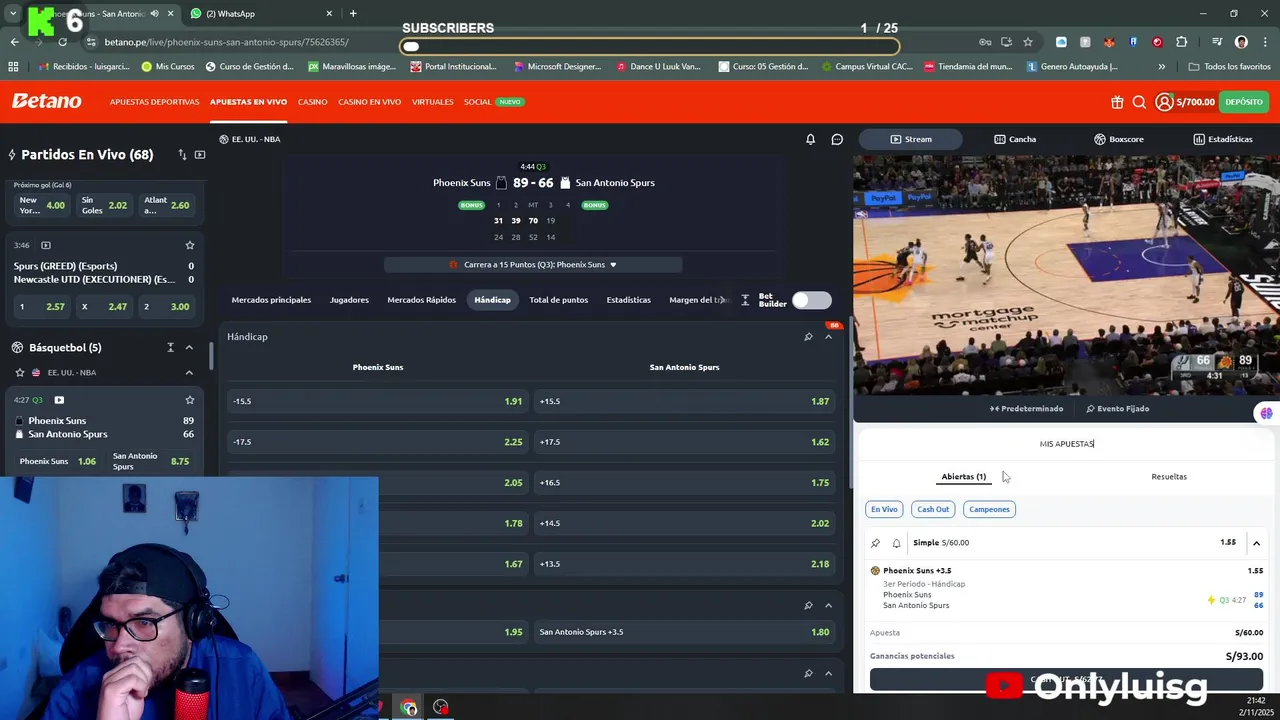Open CASINO EN VIVO in Betano nav
1280x720 pixels.
click(369, 102)
